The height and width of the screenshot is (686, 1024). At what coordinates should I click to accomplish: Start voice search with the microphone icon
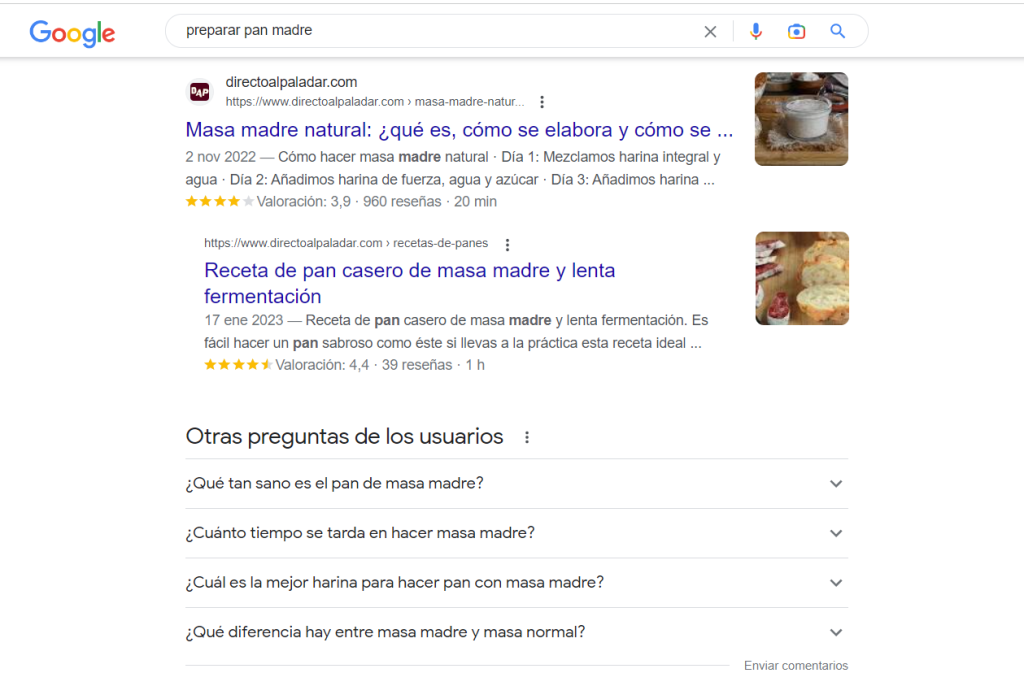click(x=756, y=31)
